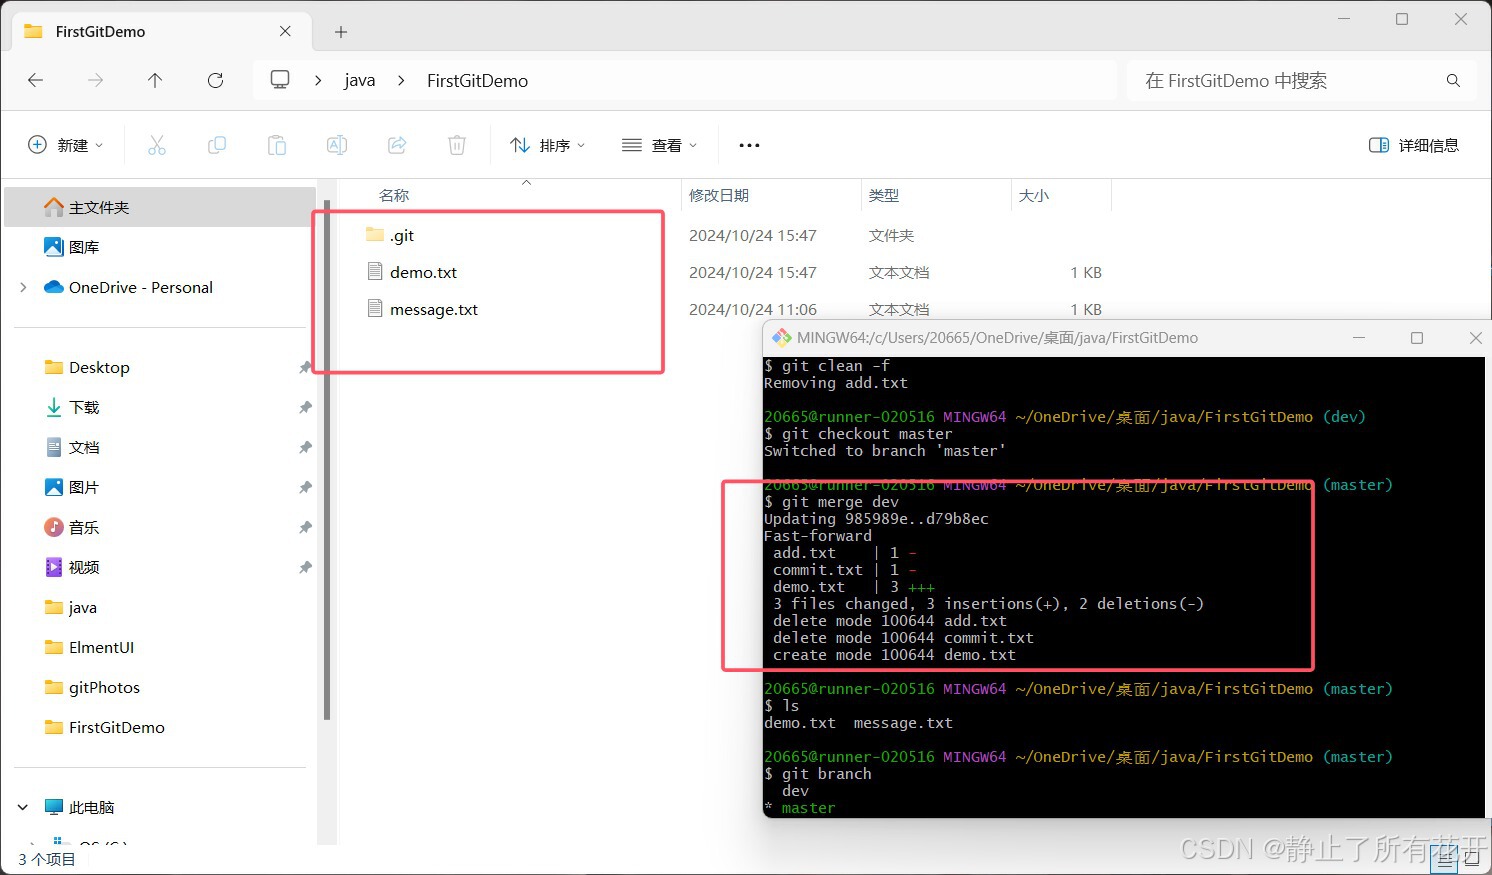This screenshot has width=1492, height=875.
Task: Close the FirstGitDemo tab
Action: [285, 31]
